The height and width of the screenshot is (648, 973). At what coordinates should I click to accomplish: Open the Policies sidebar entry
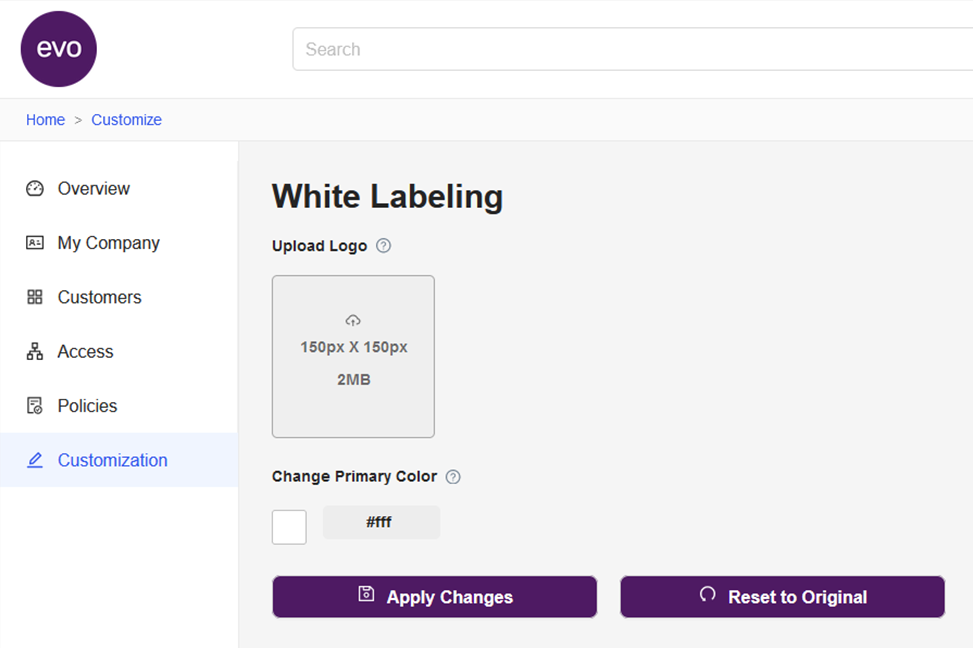(87, 406)
